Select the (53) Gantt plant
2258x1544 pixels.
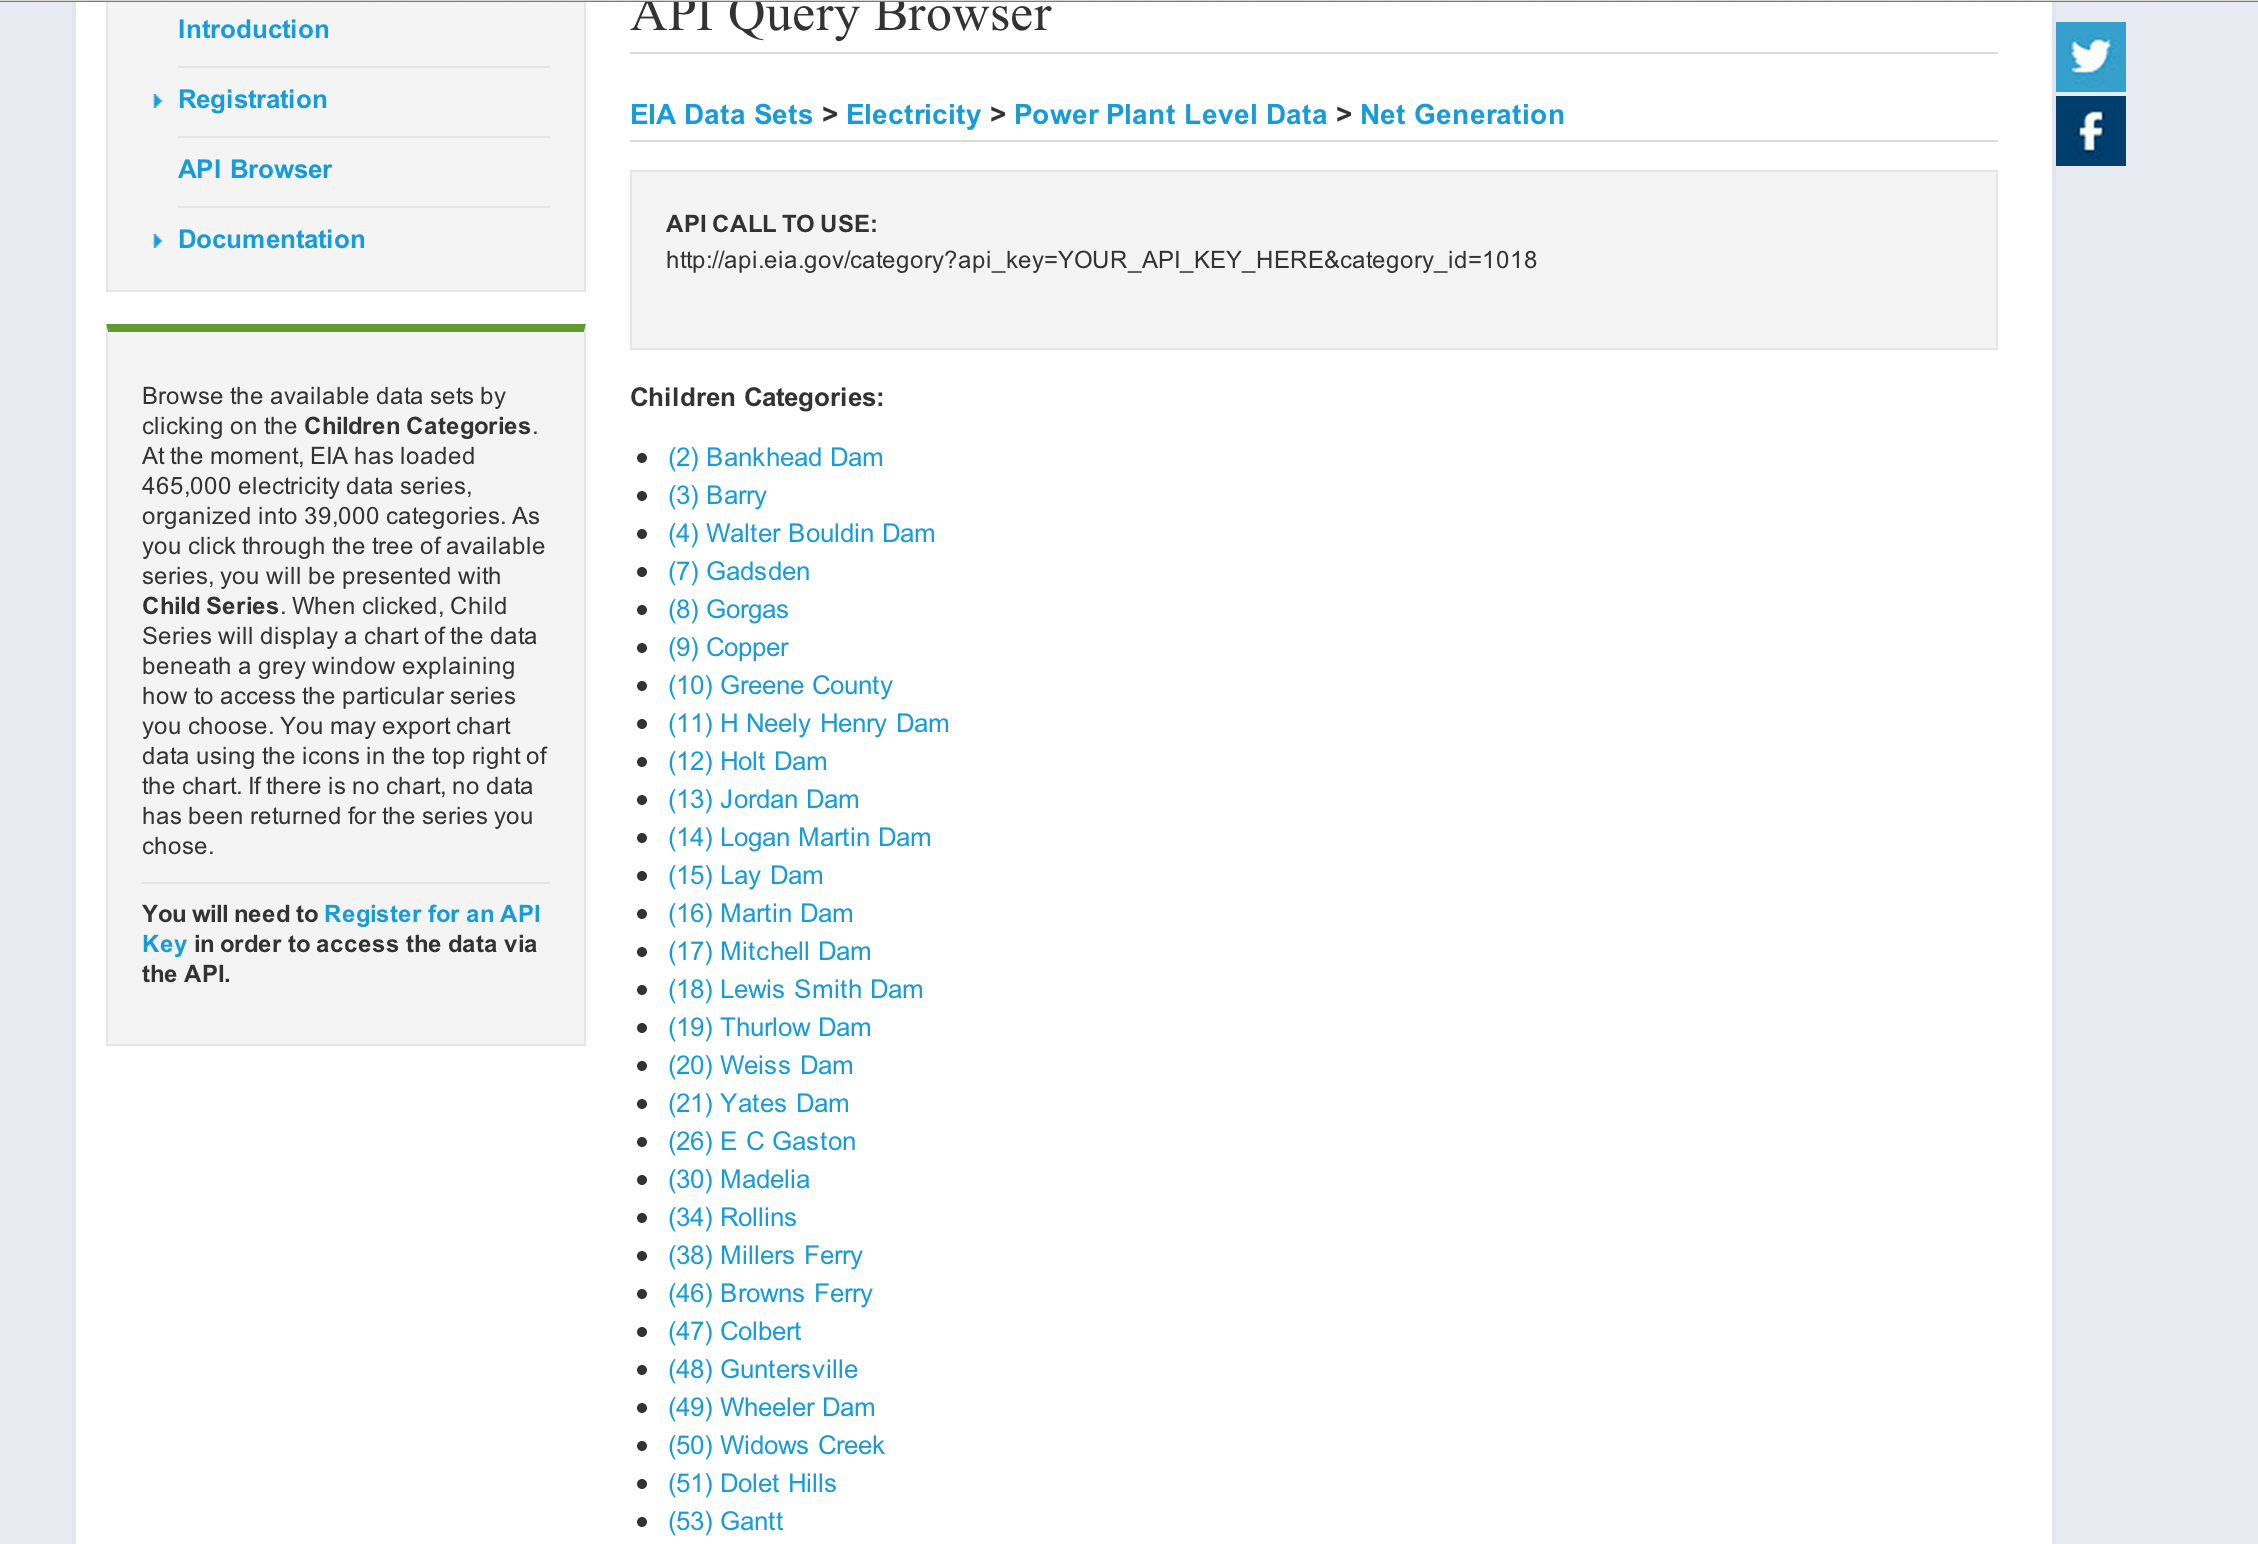(725, 1521)
